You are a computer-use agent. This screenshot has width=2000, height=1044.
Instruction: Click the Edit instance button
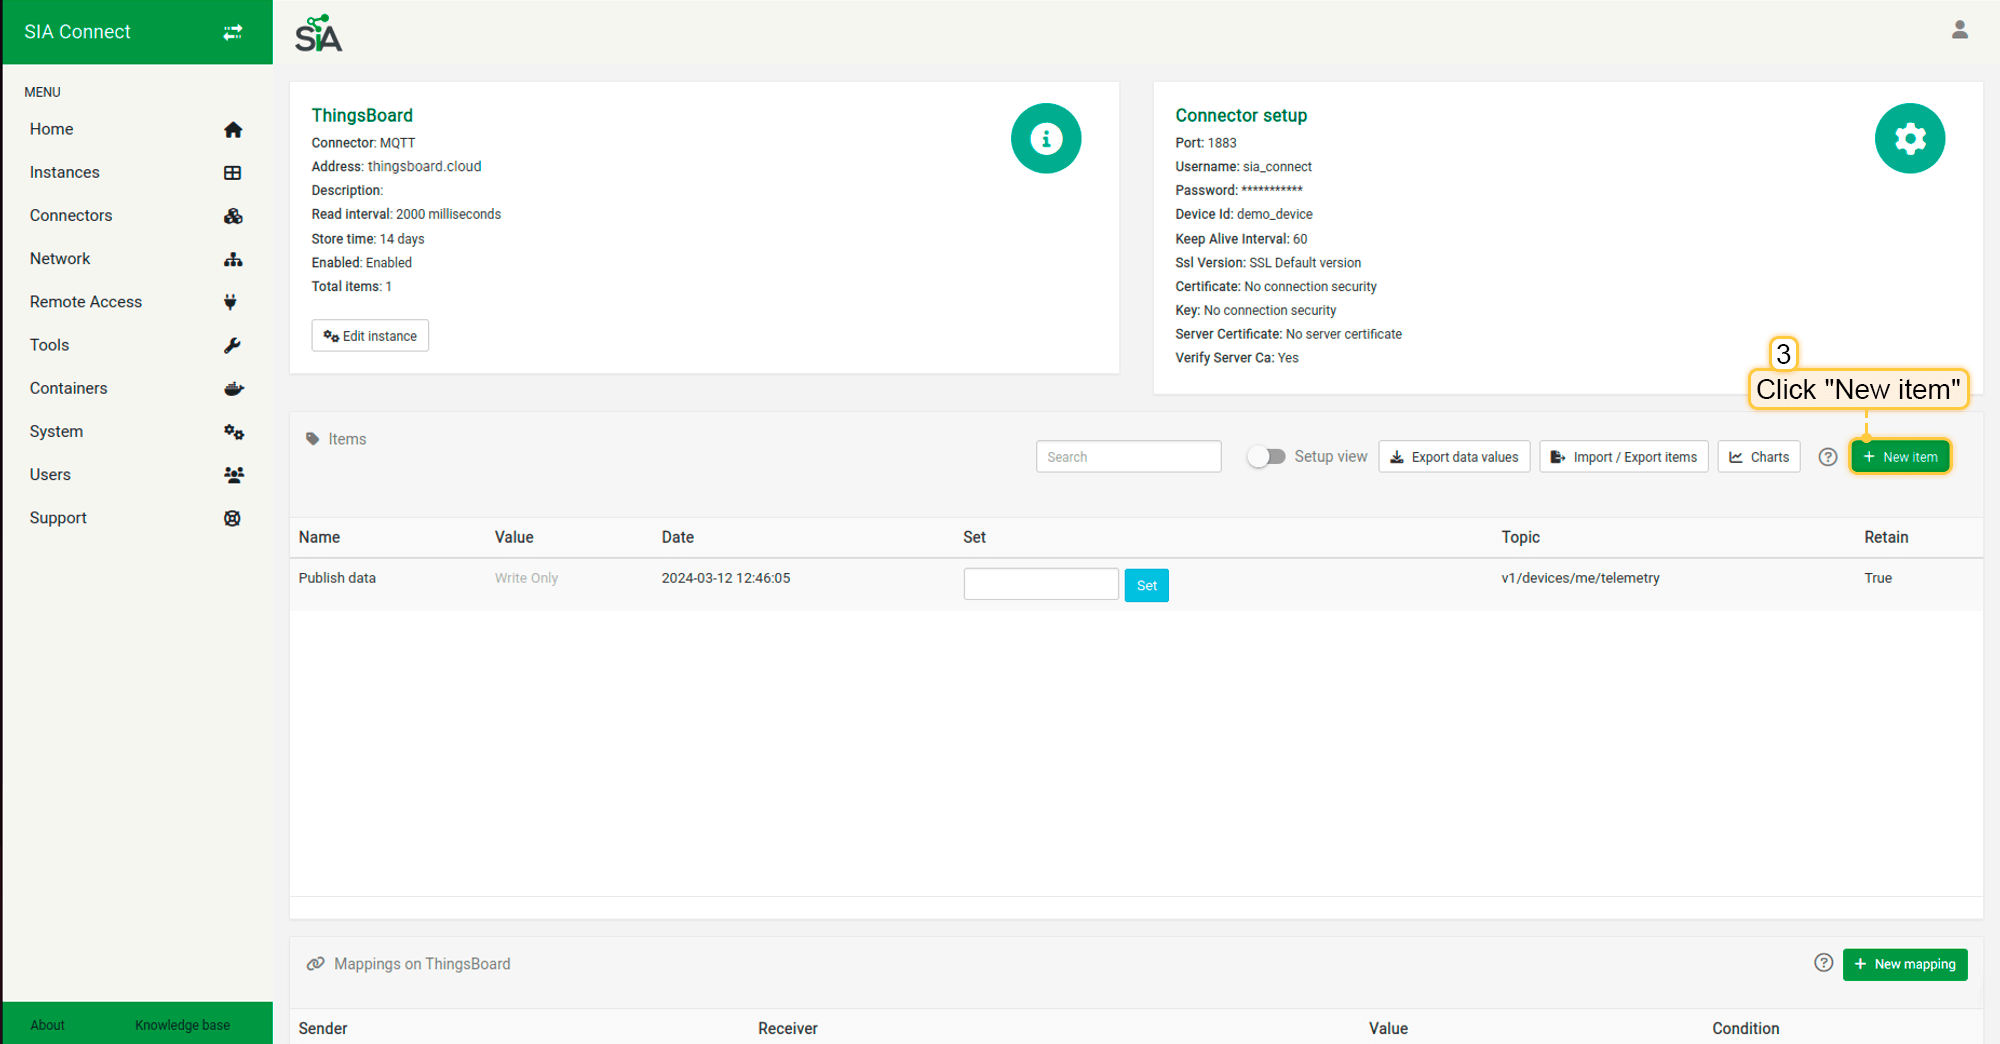click(x=370, y=336)
